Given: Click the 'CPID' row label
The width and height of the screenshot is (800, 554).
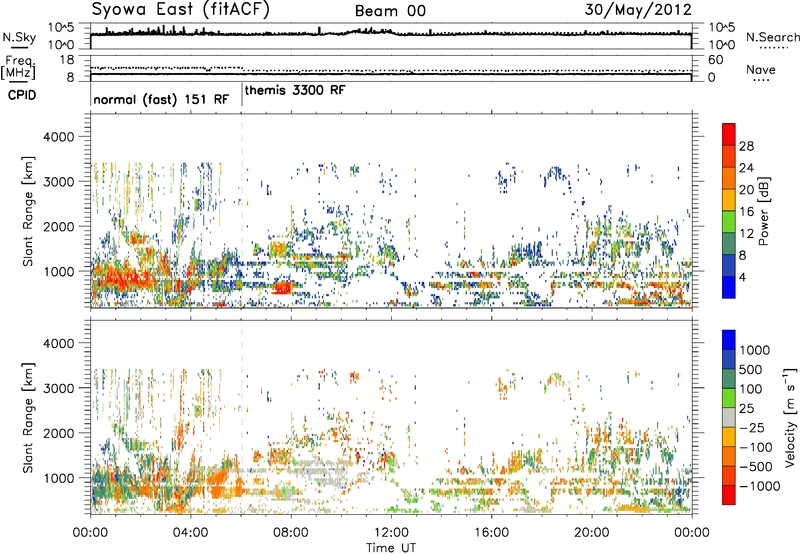Looking at the screenshot, I should [22, 95].
